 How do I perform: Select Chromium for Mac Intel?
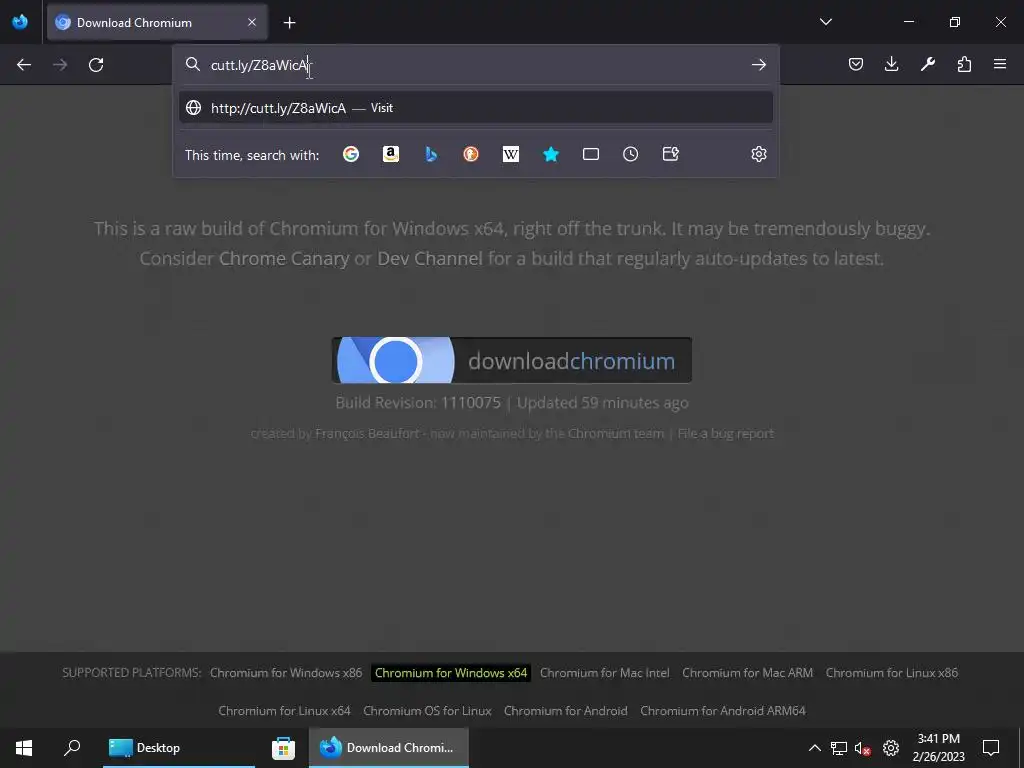604,673
